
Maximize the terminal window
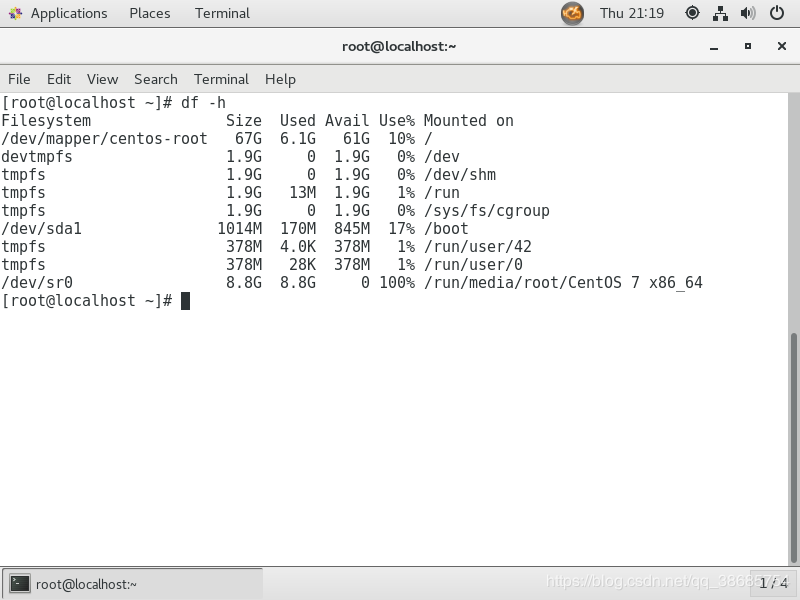coord(747,46)
